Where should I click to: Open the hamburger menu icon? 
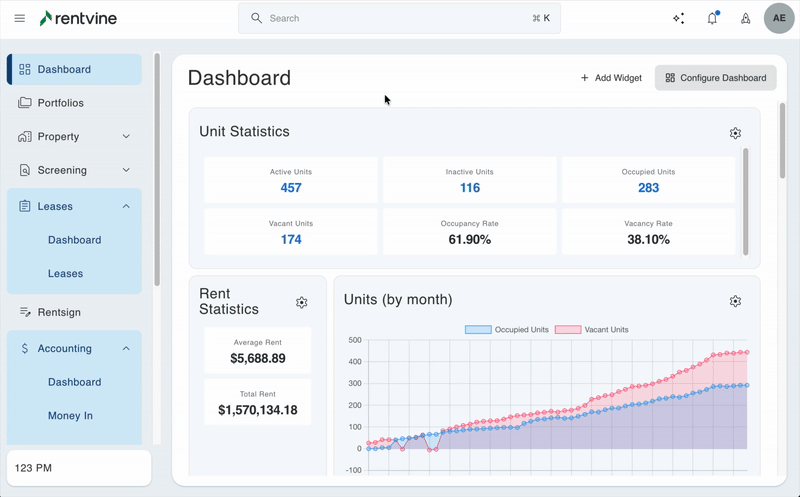[x=19, y=18]
